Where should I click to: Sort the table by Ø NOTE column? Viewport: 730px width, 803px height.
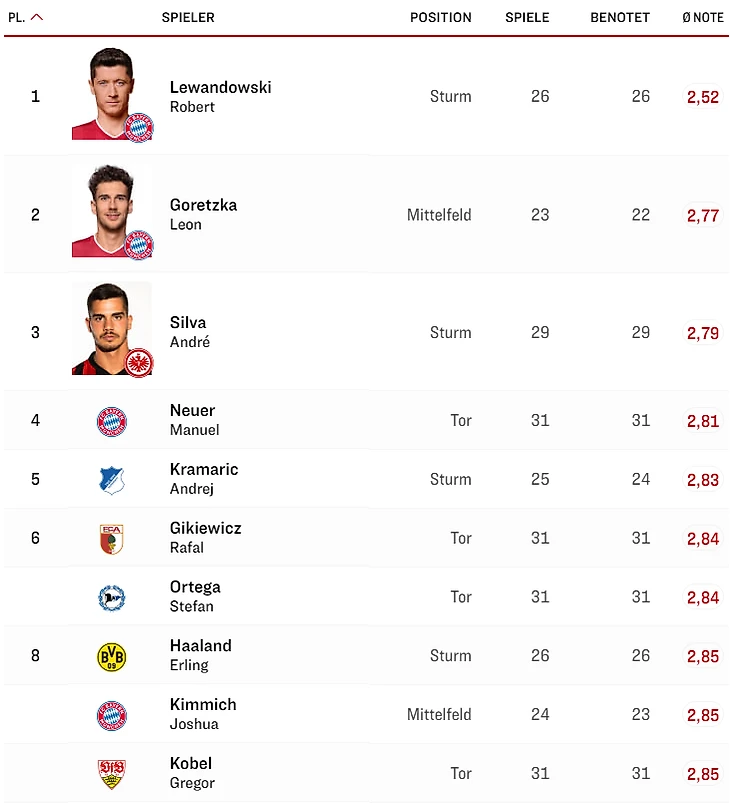(702, 17)
